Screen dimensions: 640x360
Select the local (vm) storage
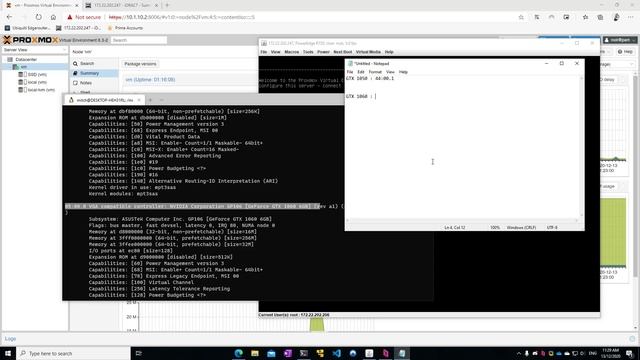coord(37,82)
